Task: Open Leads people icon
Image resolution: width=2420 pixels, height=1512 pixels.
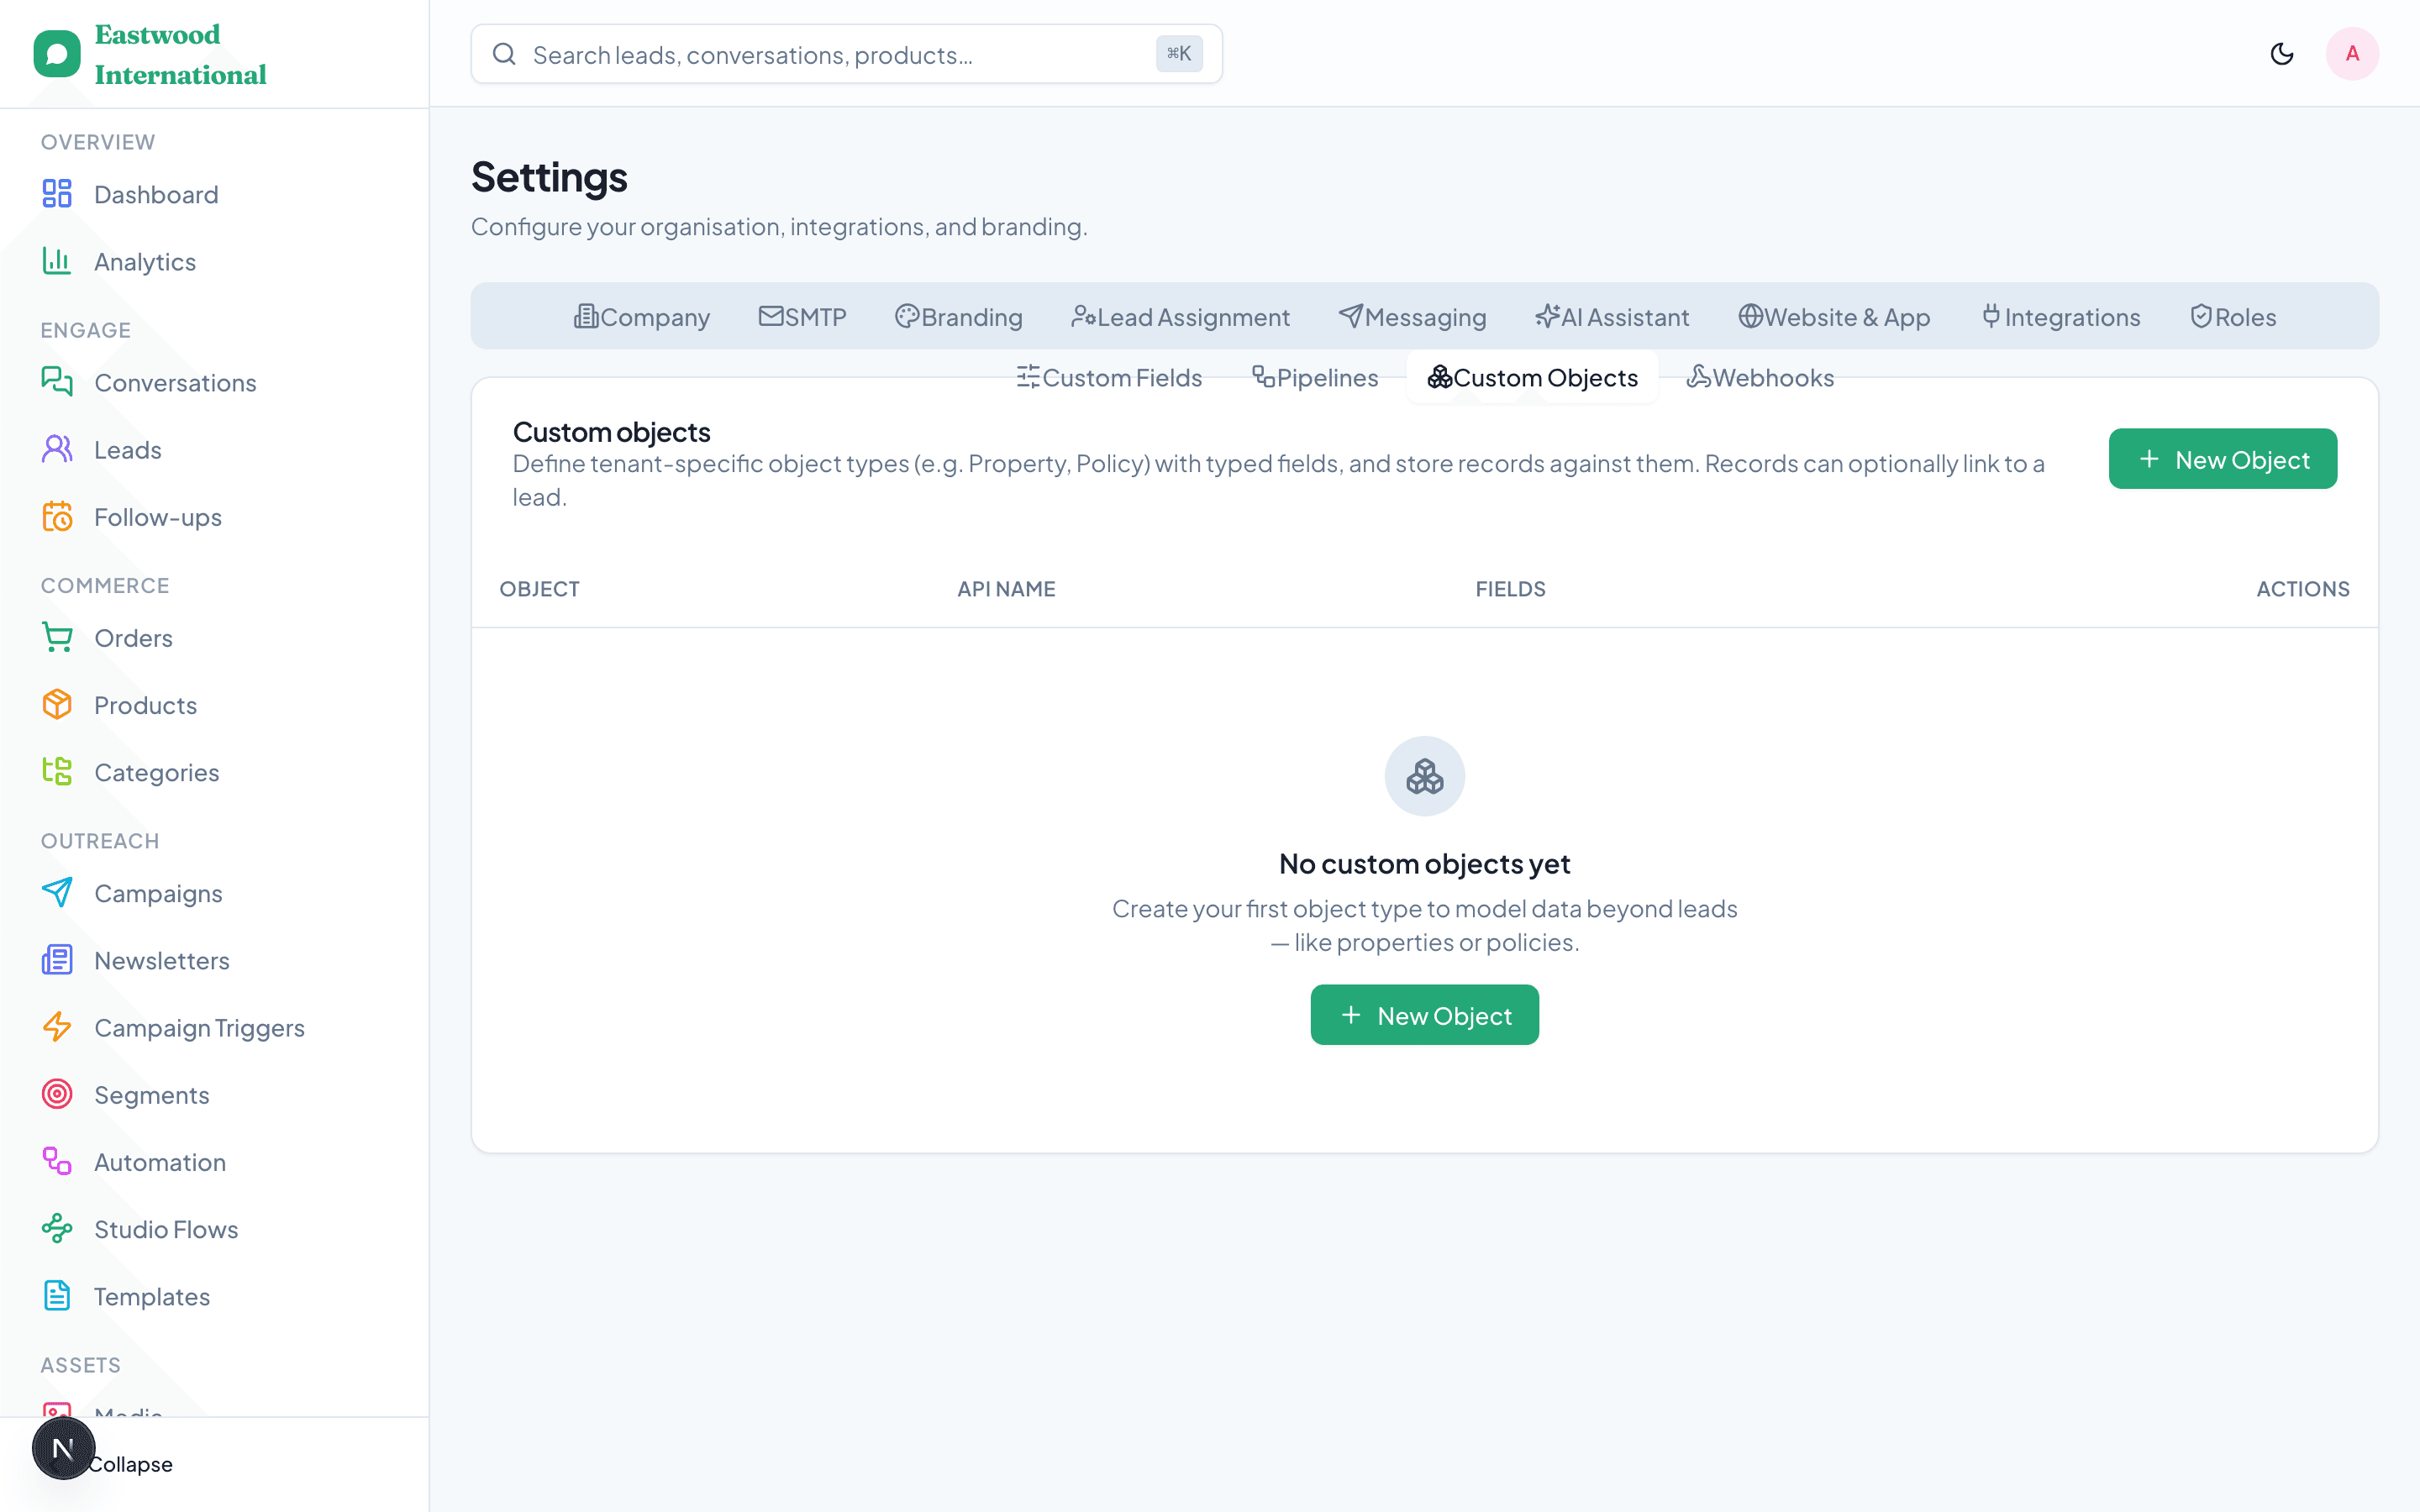Action: (x=57, y=449)
